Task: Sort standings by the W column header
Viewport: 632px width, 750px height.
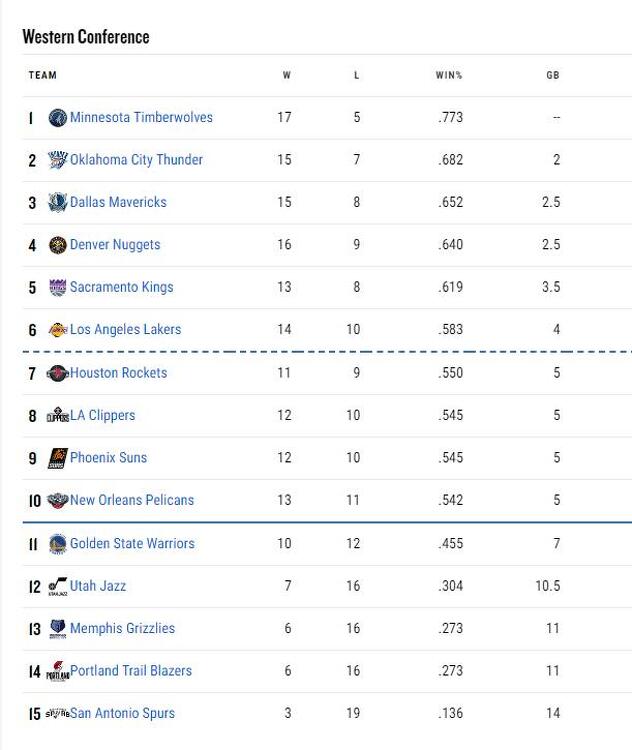Action: (x=287, y=76)
